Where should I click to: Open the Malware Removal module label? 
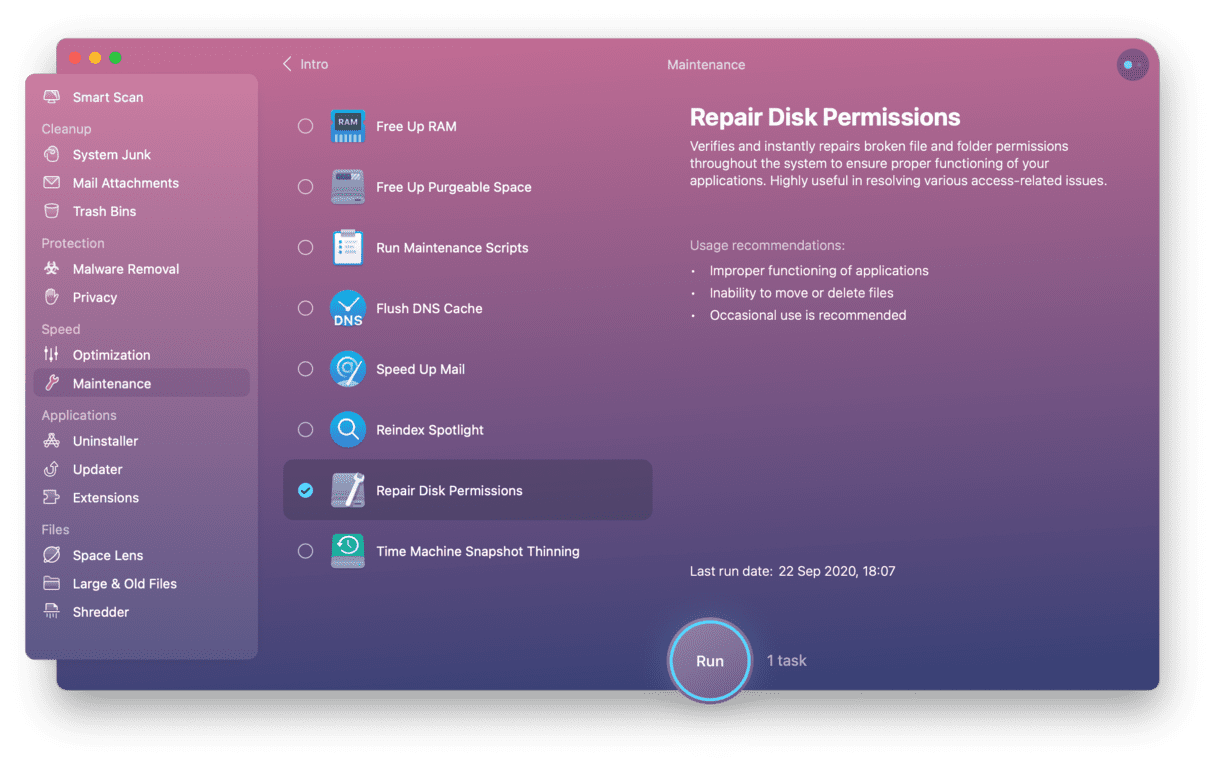tap(126, 269)
